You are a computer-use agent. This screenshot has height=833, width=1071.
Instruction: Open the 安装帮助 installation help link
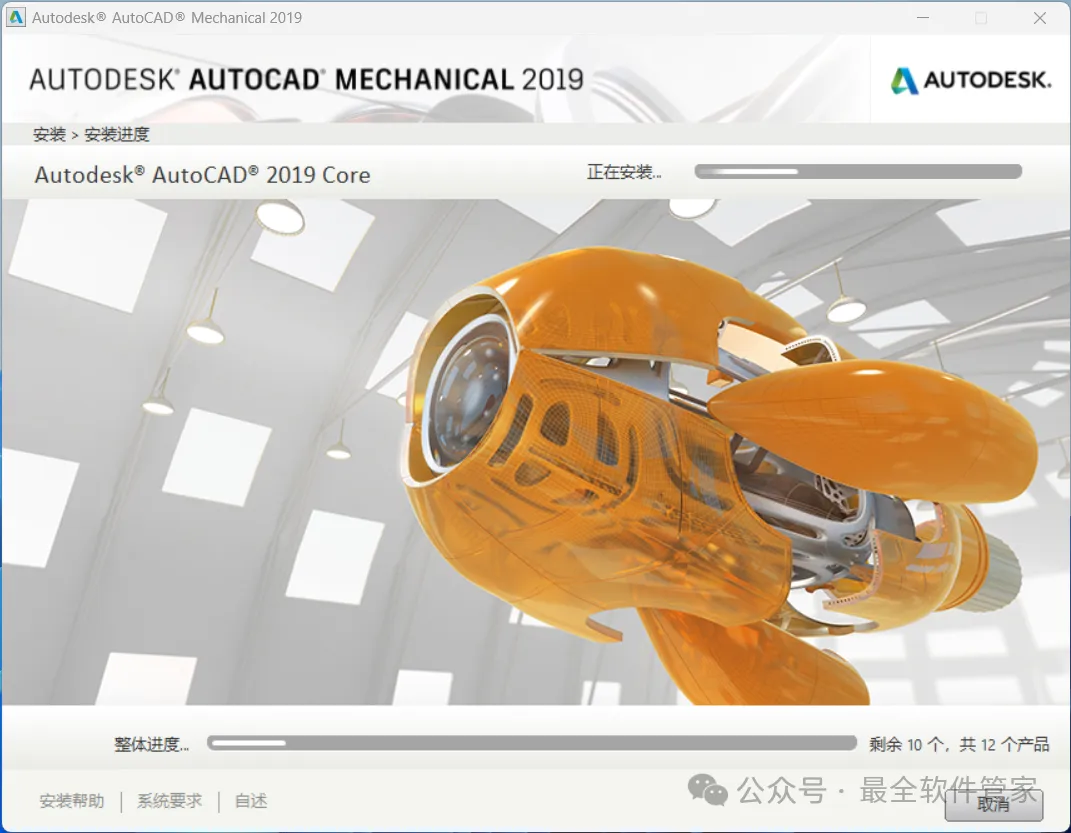[72, 801]
